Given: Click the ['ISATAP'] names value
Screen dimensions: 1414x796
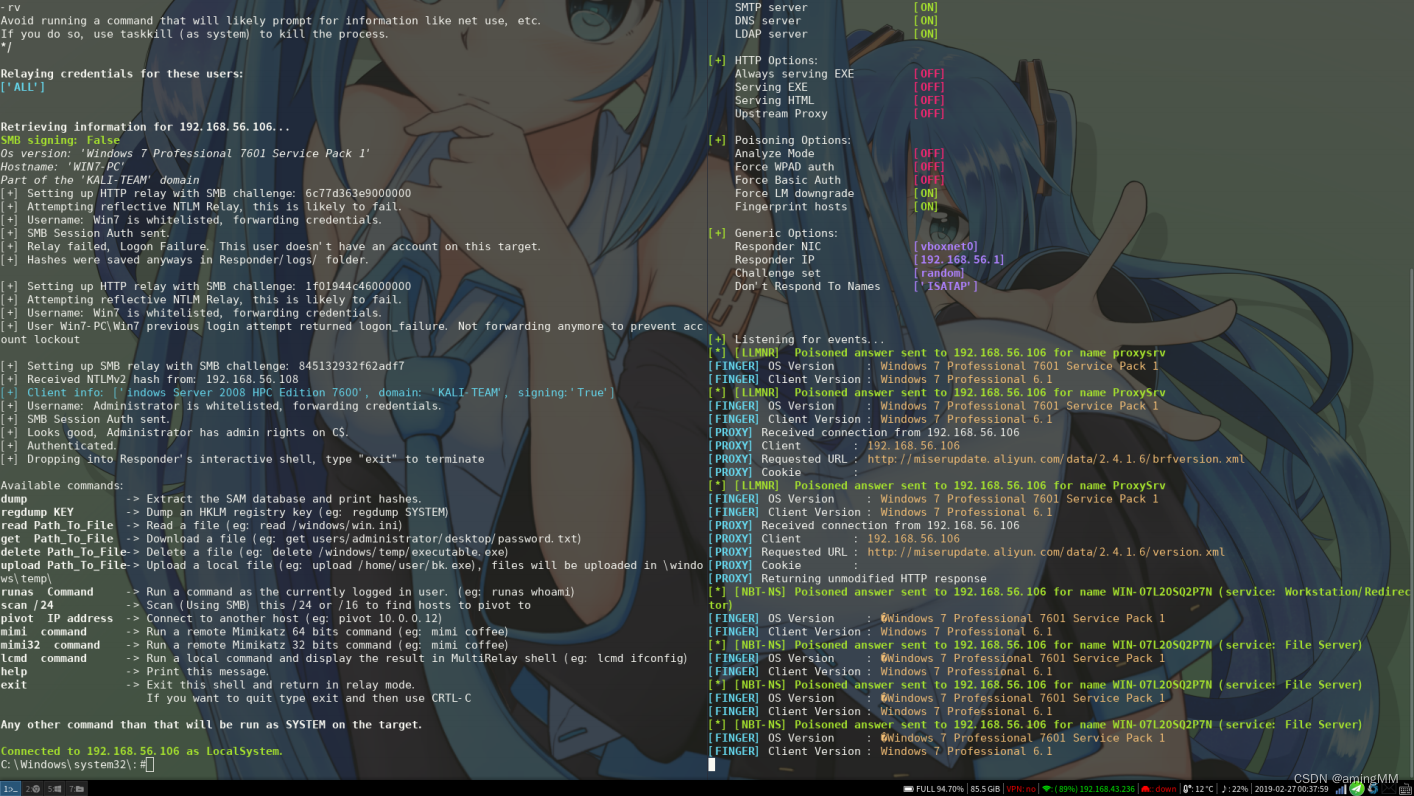Looking at the screenshot, I should [x=946, y=286].
